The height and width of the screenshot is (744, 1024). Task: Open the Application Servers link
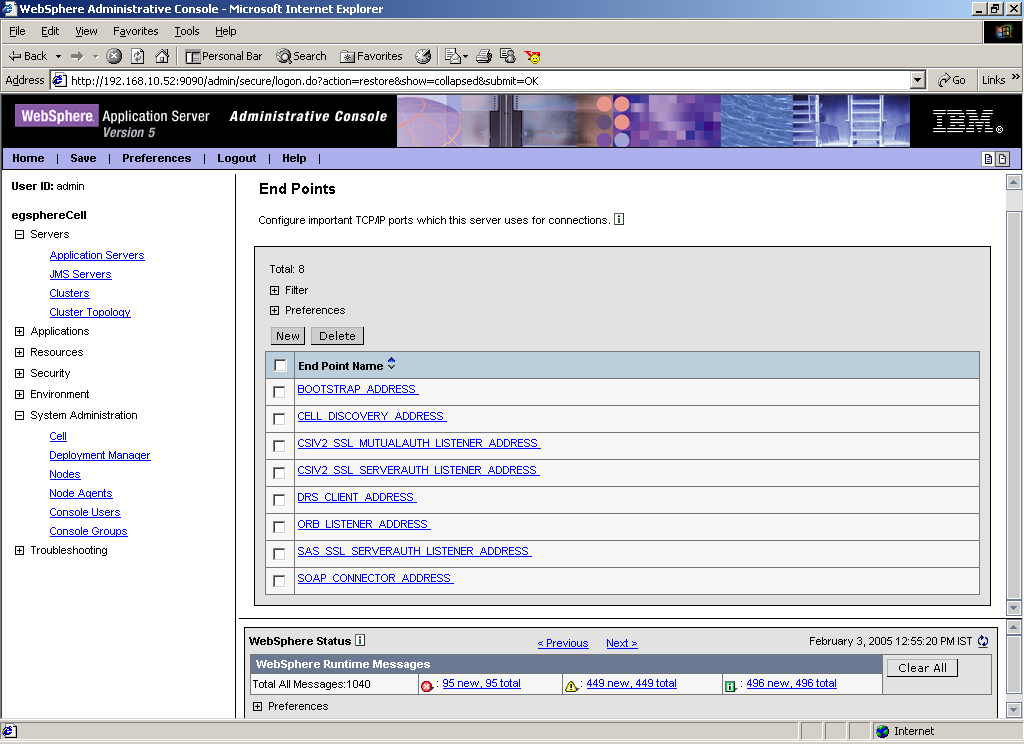tap(97, 255)
